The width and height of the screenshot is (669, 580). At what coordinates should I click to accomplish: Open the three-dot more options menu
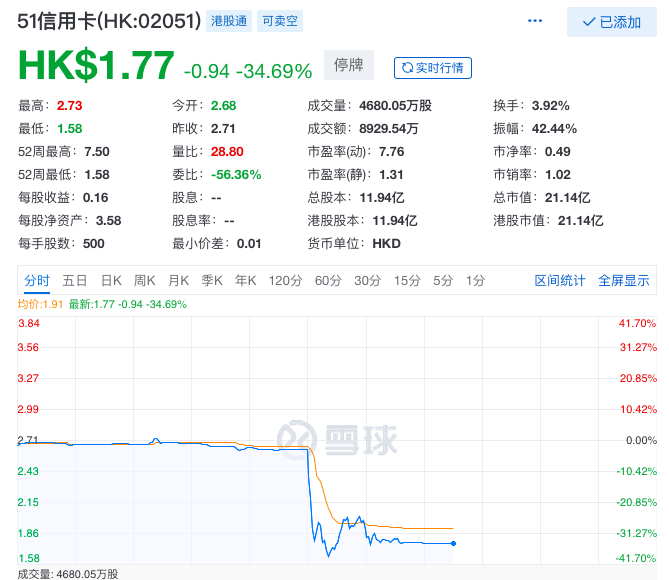pyautogui.click(x=535, y=20)
